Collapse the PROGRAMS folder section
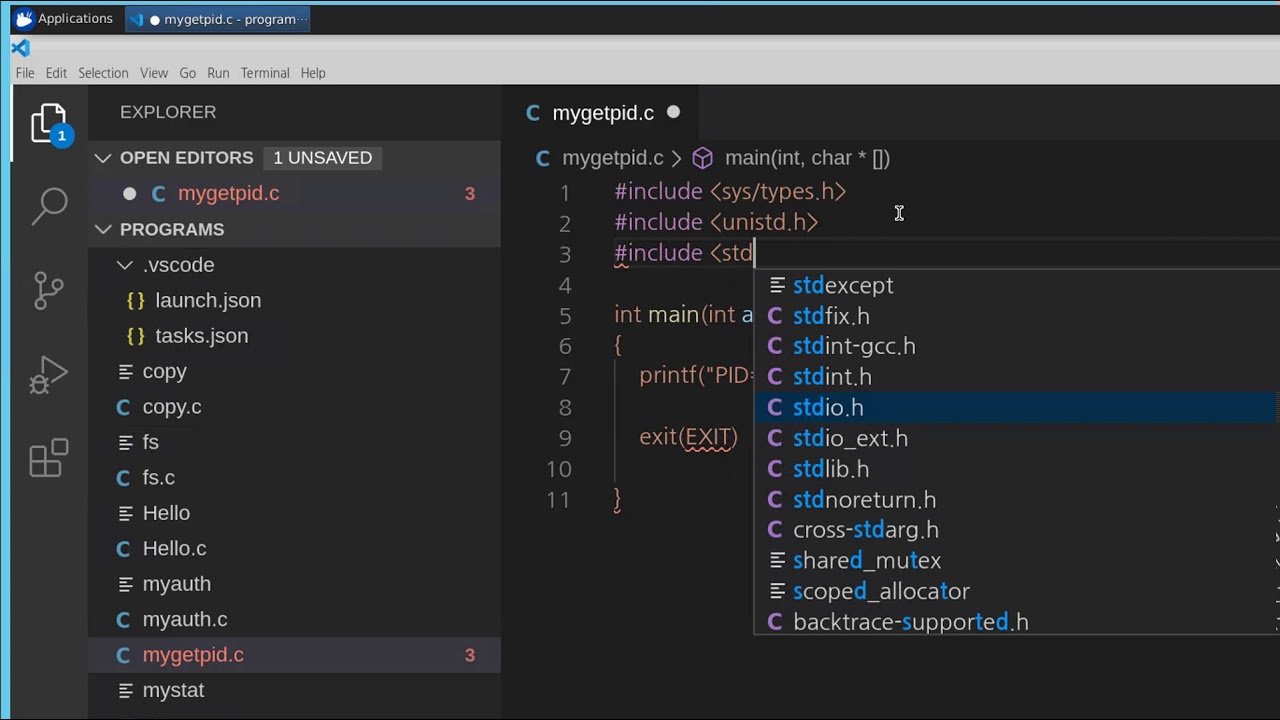The width and height of the screenshot is (1280, 720). 103,229
